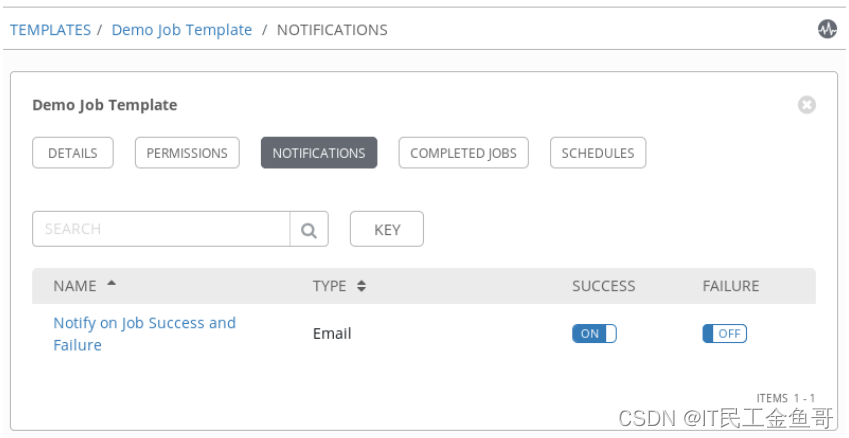This screenshot has height=438, width=849.
Task: Open the activity stream icon
Action: [x=827, y=29]
